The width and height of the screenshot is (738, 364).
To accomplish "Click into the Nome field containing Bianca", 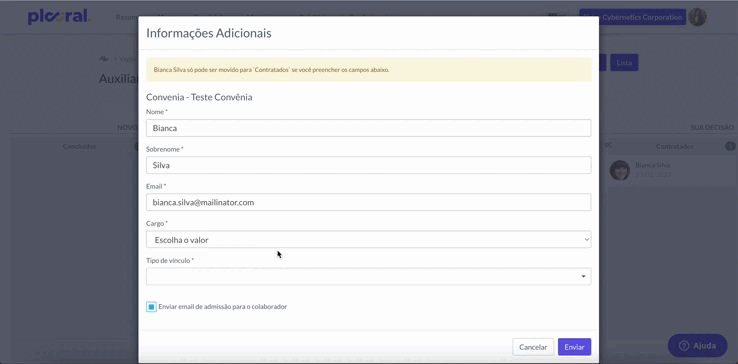I will [x=369, y=128].
